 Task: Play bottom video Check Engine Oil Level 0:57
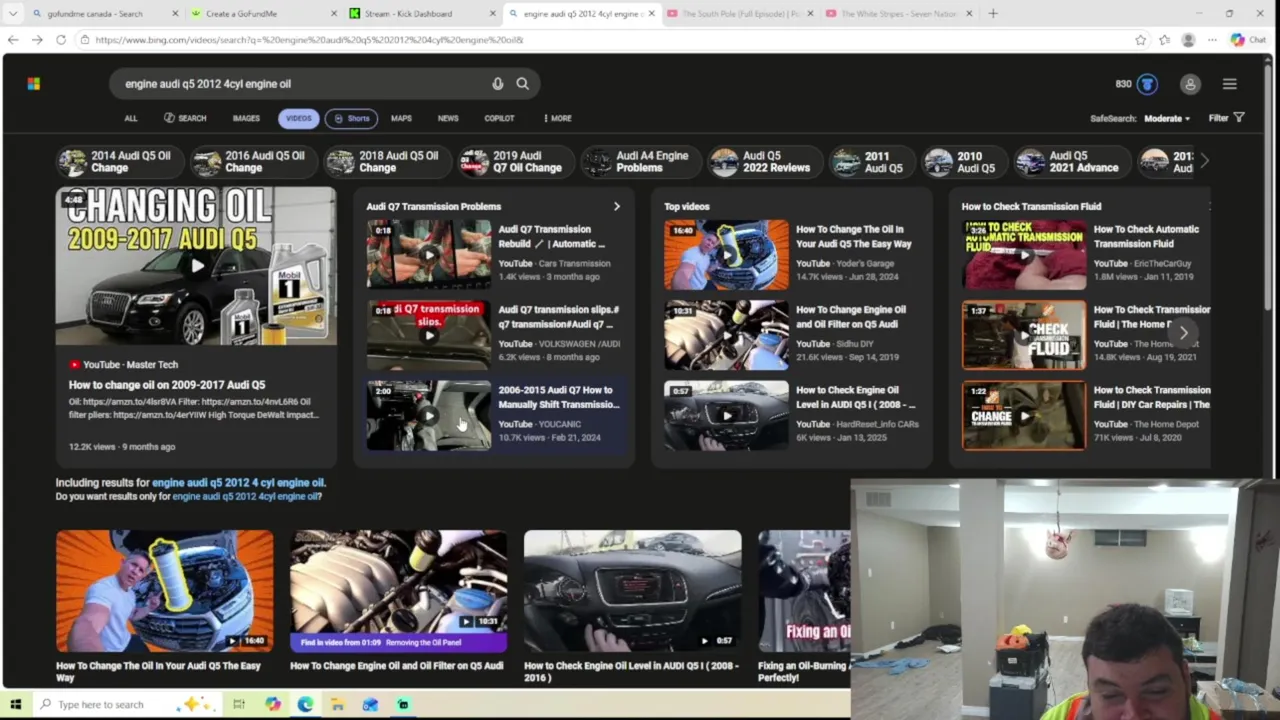(x=632, y=591)
